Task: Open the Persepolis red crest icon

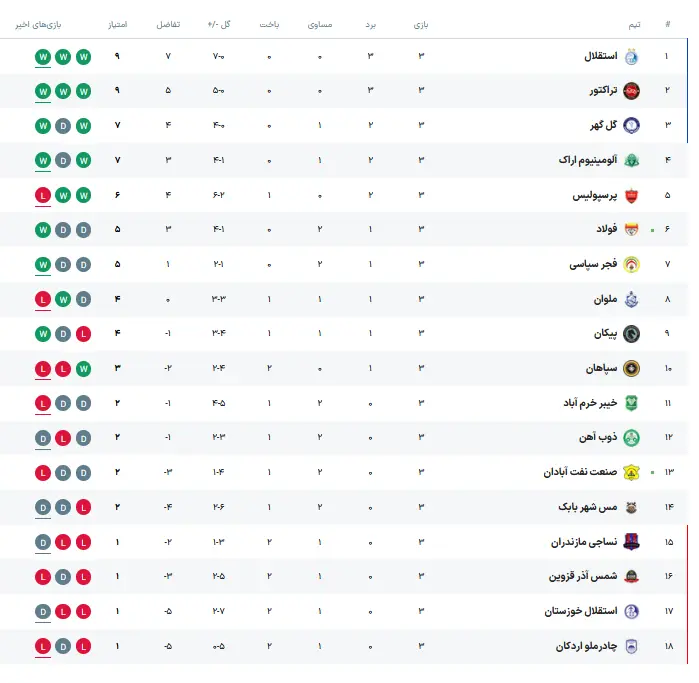Action: point(631,195)
